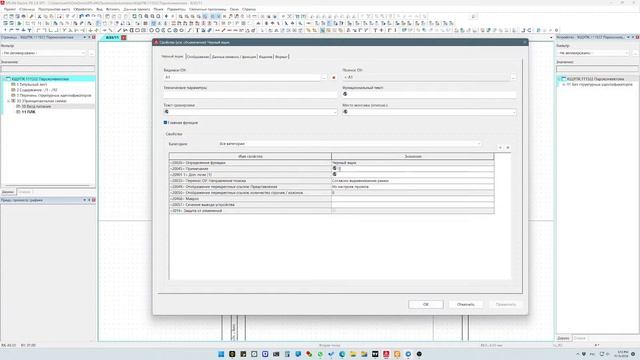Click the Значение input field in the left panel
Screen dimensions: 640x360
tap(48, 69)
